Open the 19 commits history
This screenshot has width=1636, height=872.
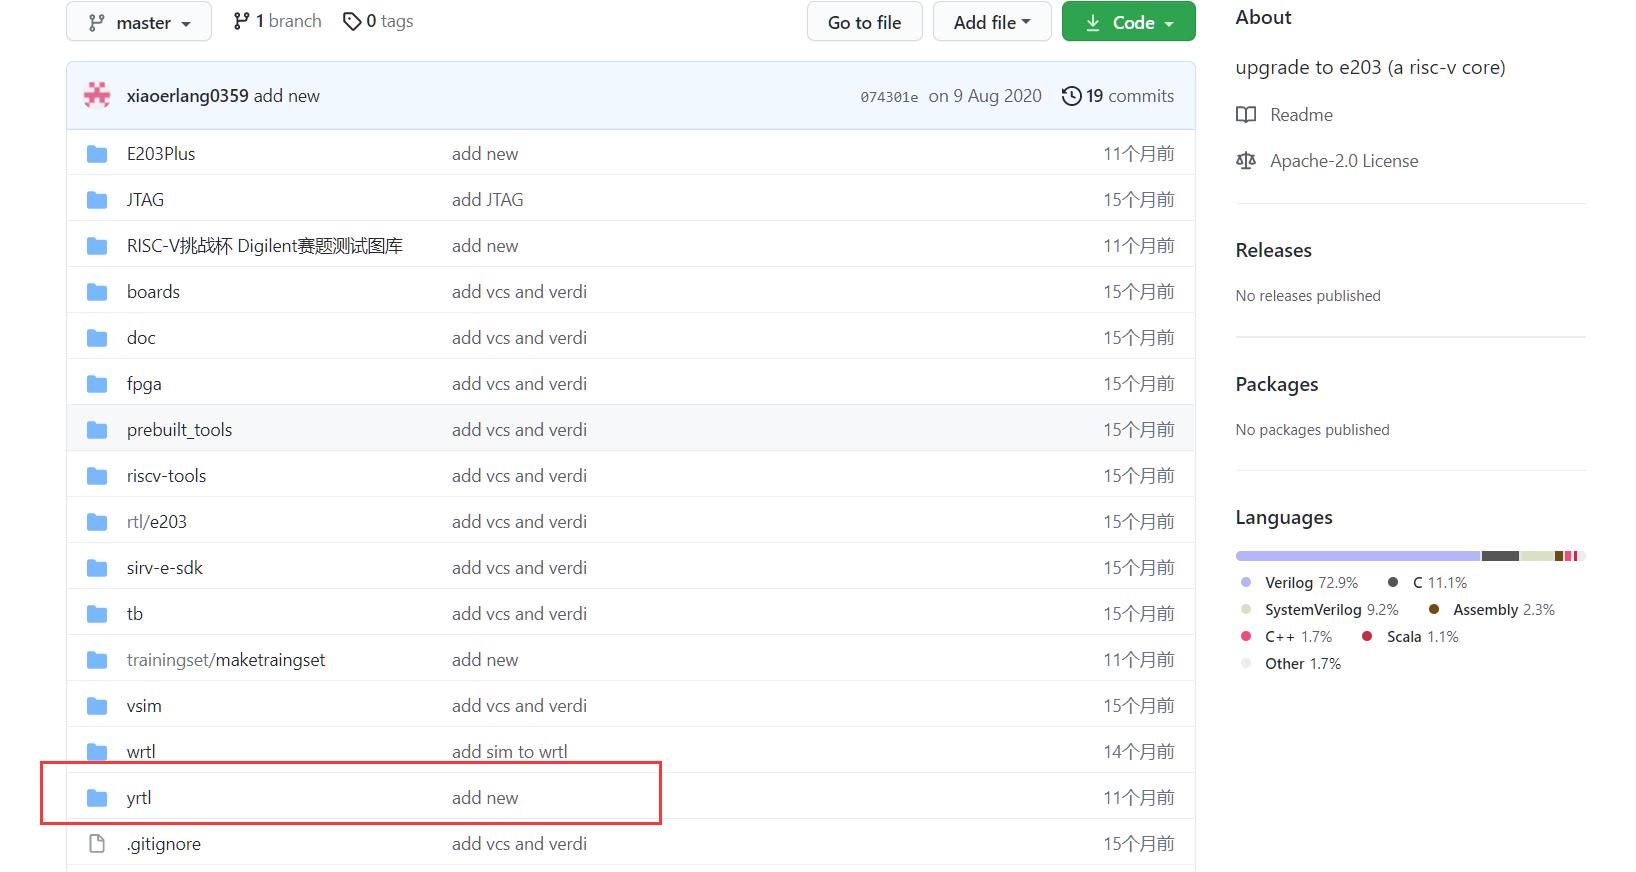click(x=1118, y=96)
